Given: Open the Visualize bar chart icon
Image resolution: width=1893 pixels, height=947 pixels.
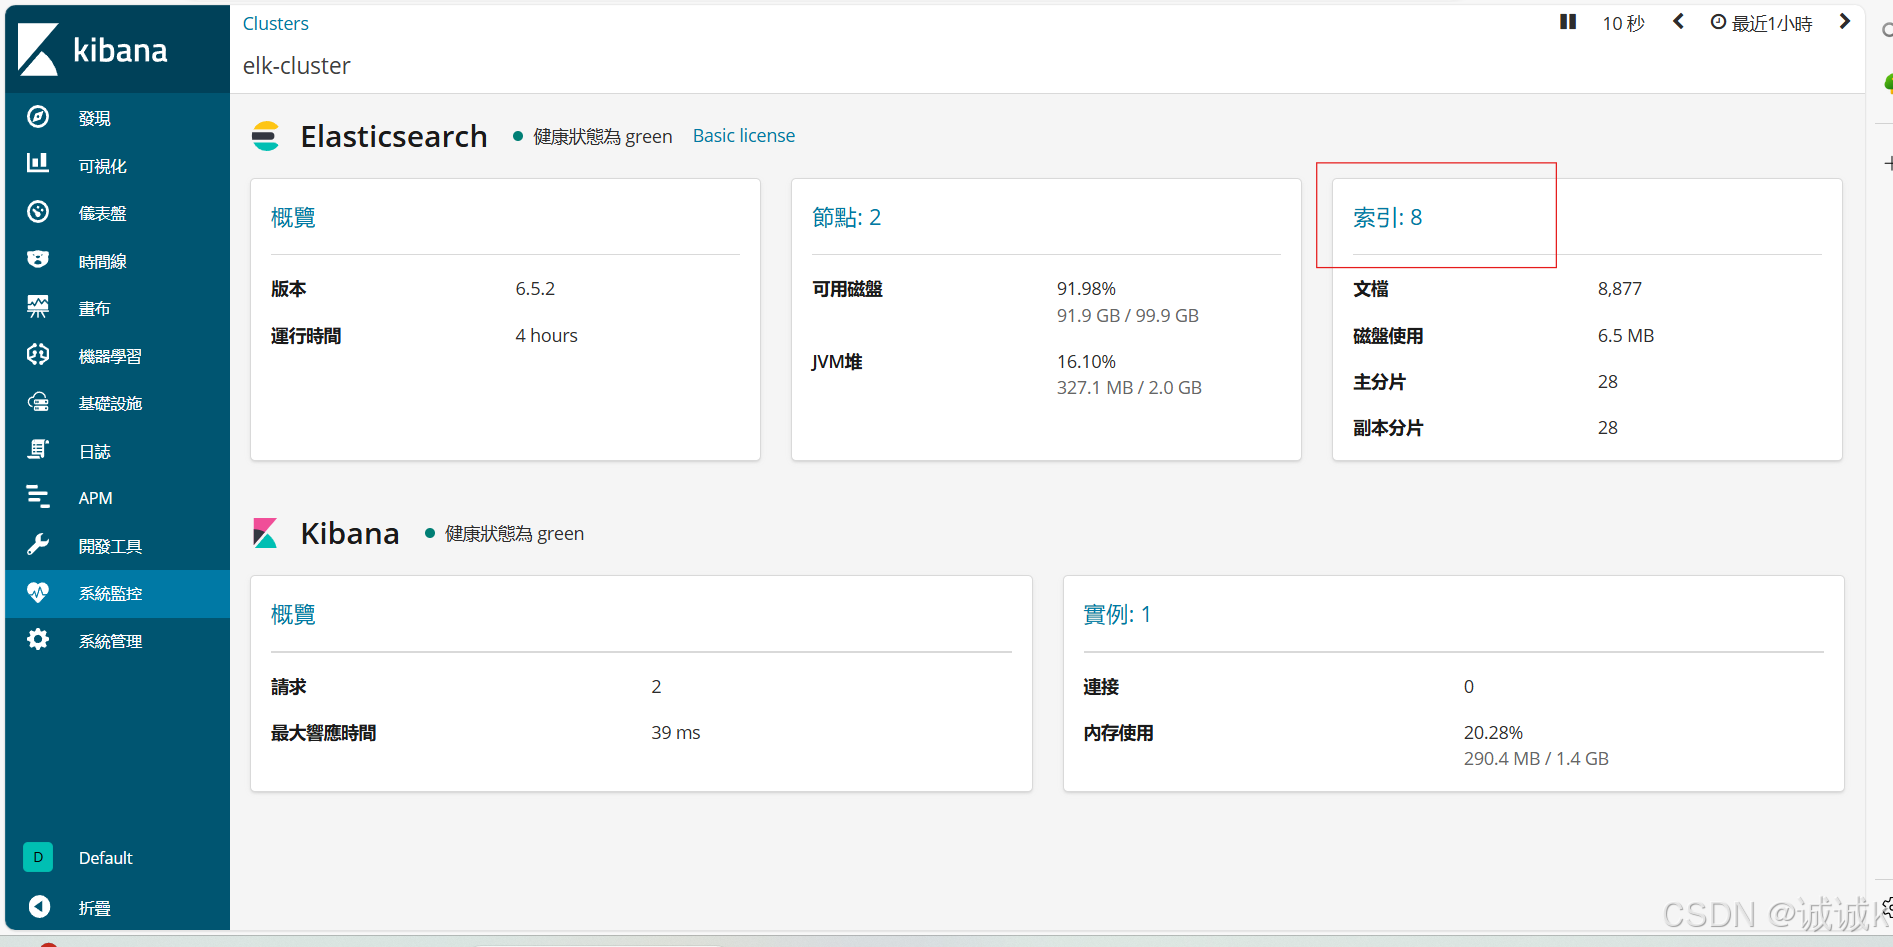Looking at the screenshot, I should (38, 163).
